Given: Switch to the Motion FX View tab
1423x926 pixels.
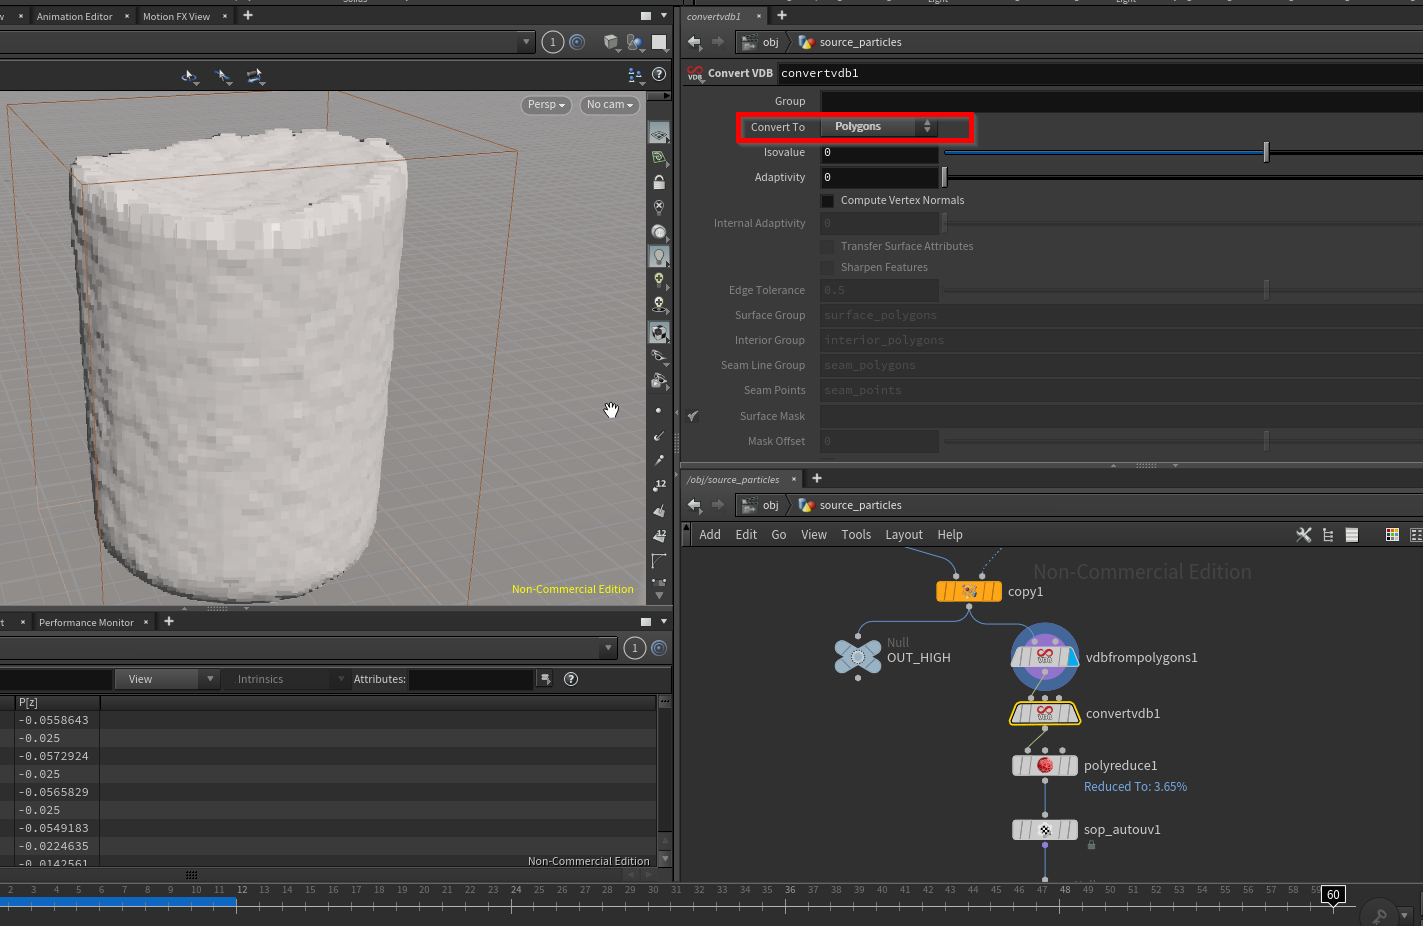Looking at the screenshot, I should tap(177, 16).
